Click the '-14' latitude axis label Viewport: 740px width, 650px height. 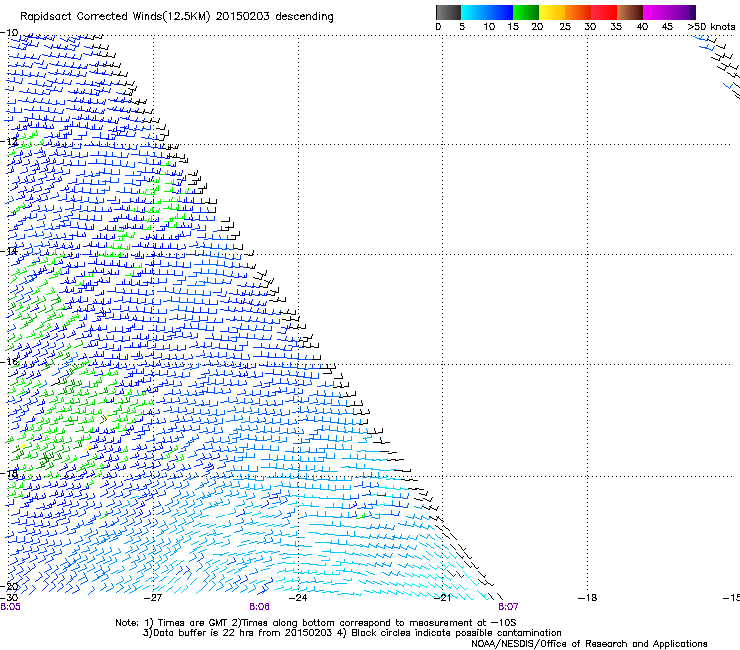tap(9, 251)
